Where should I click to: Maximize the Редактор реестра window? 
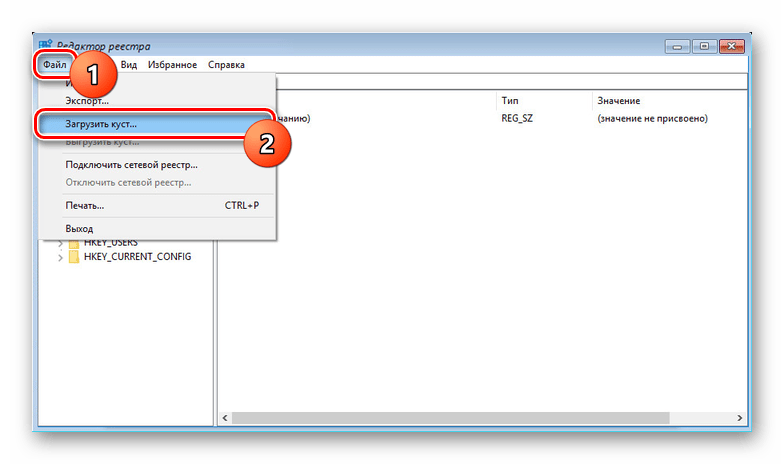pyautogui.click(x=704, y=46)
